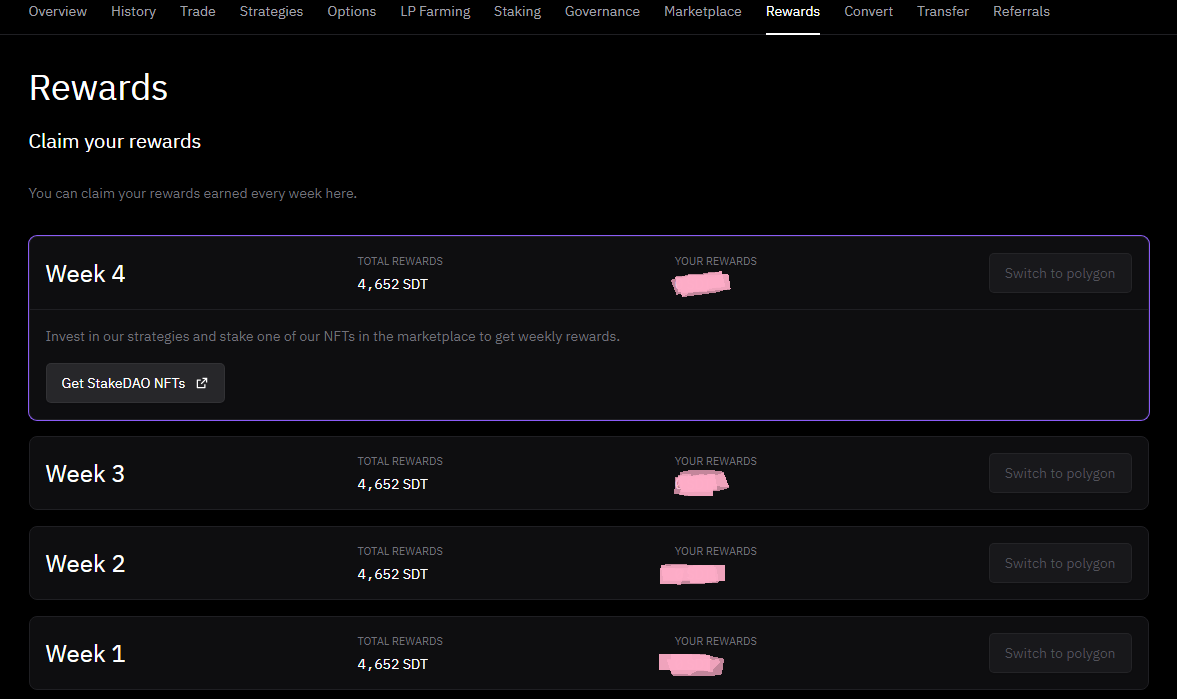Click the Invest in our strategies description
1177x699 pixels.
pyautogui.click(x=333, y=336)
